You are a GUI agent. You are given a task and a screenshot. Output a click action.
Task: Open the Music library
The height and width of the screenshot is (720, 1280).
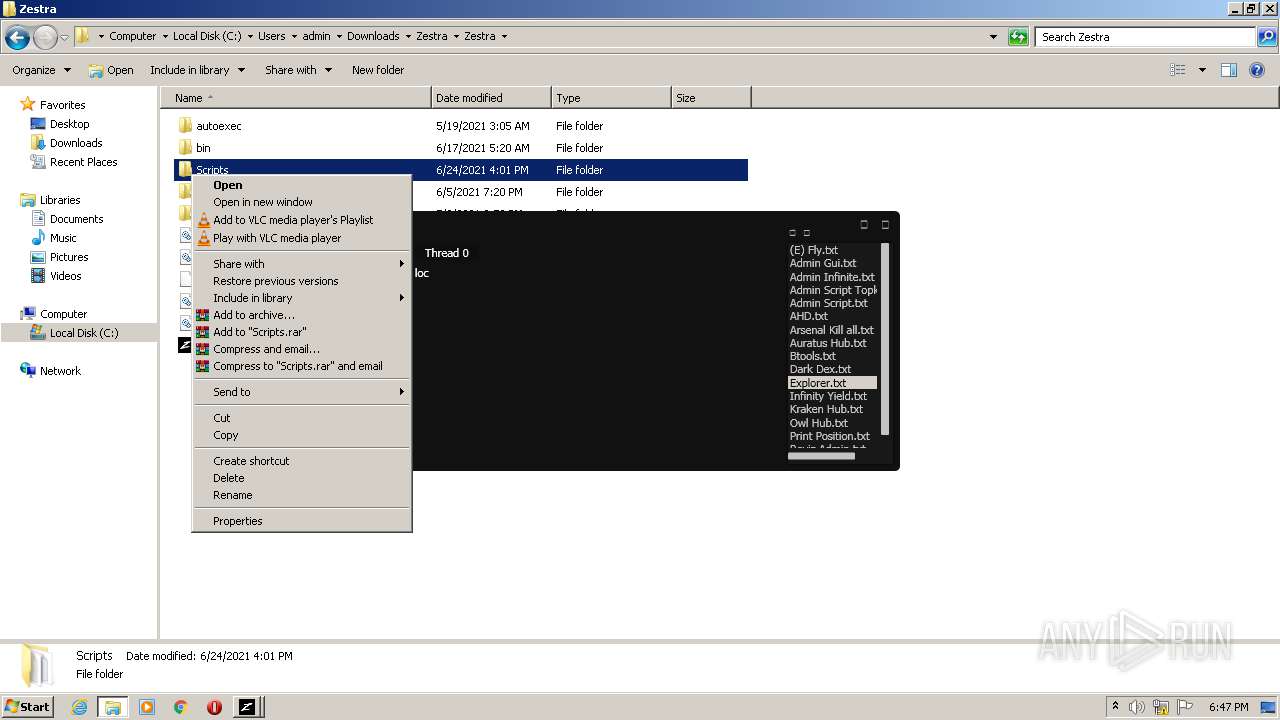[63, 238]
